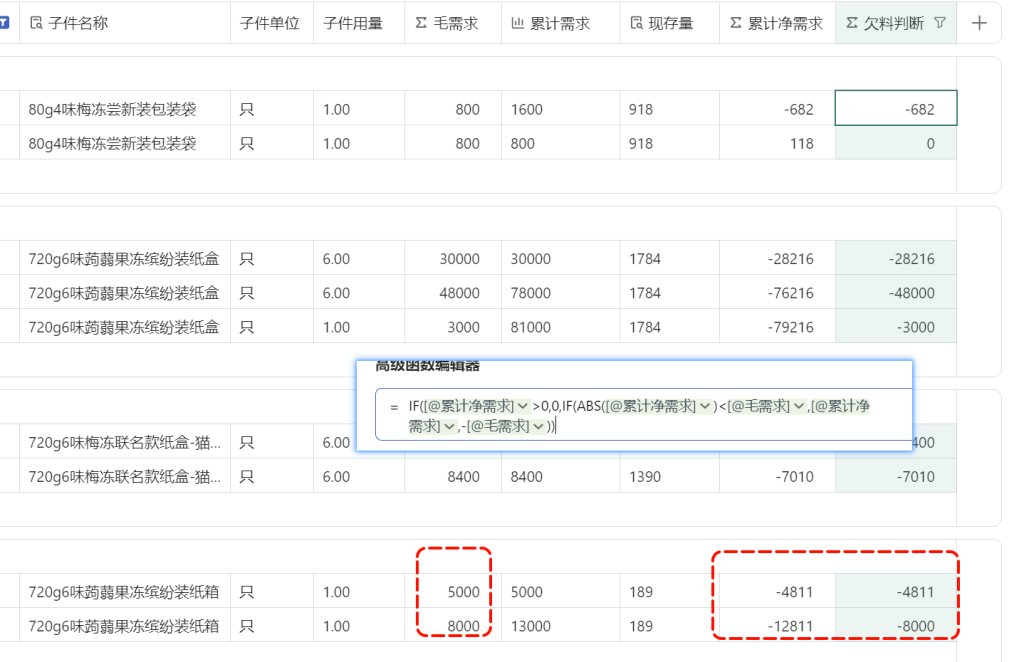Open the first 累计净需求 field dropdown in formula
1024x662 pixels.
tap(522, 406)
